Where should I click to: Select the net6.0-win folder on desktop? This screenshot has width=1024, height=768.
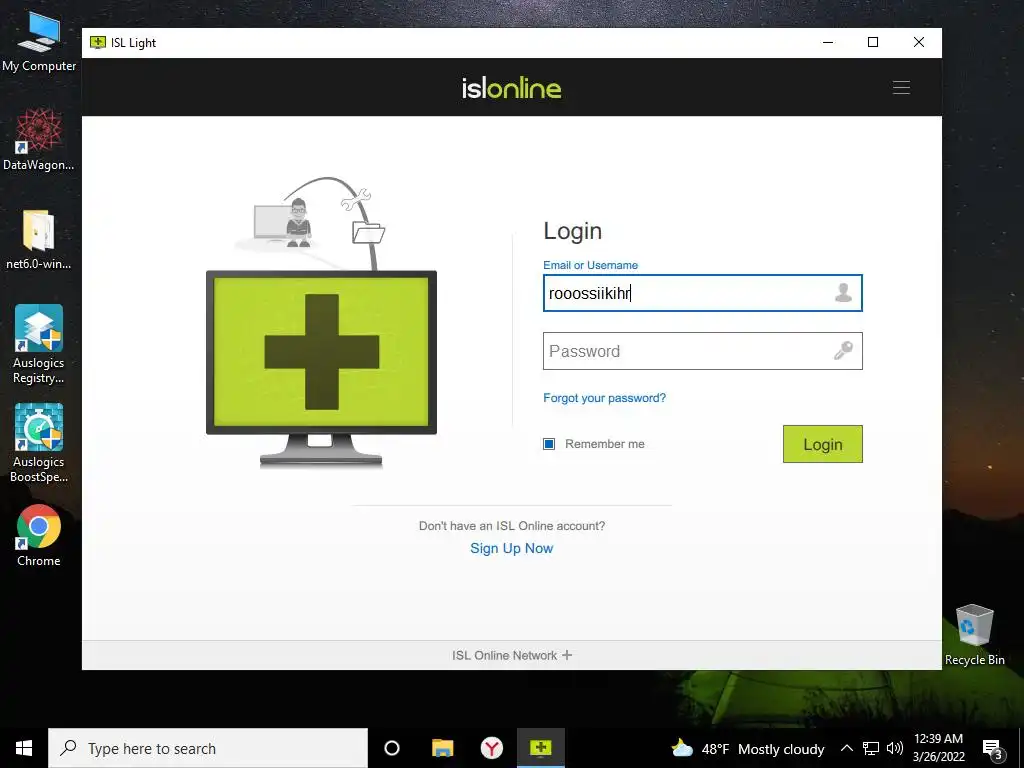click(39, 240)
